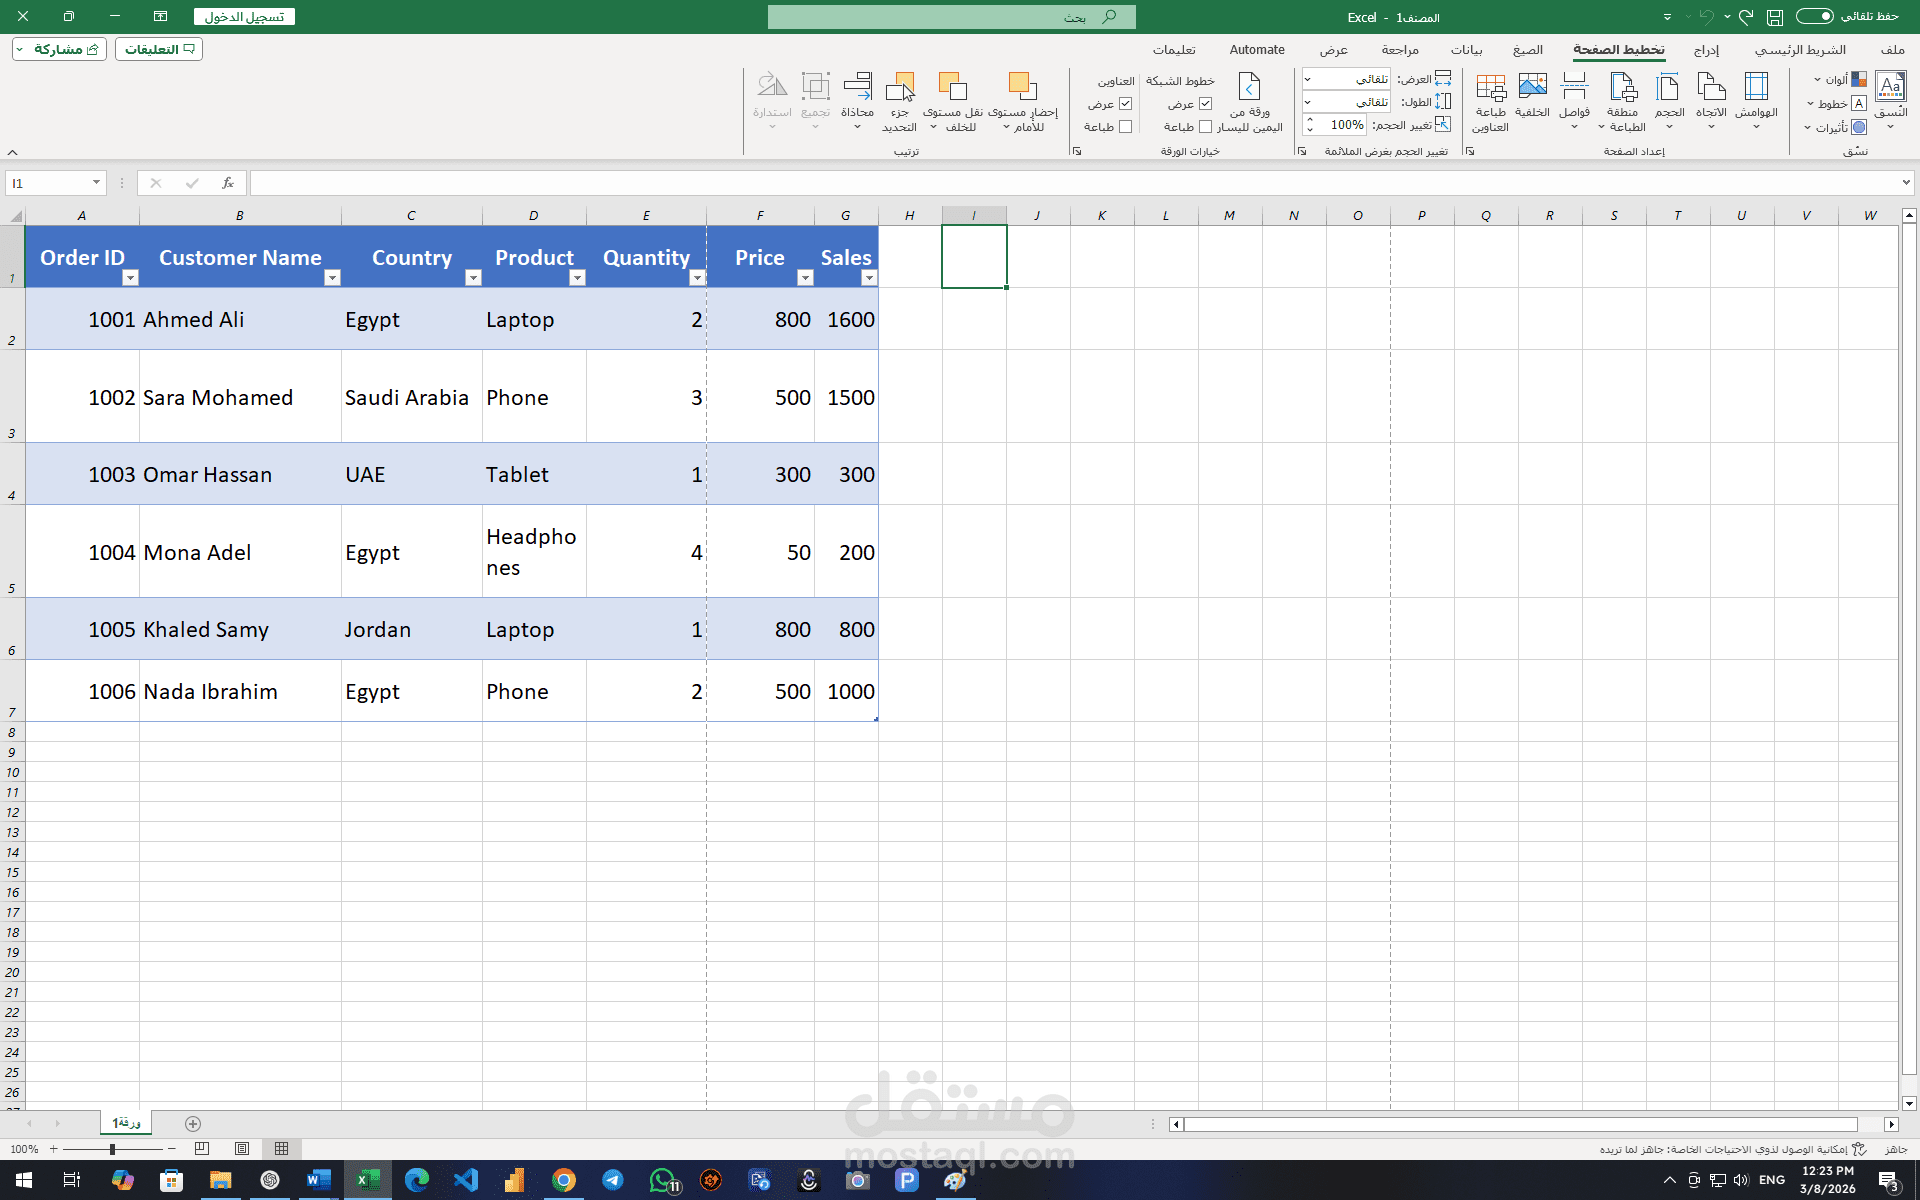This screenshot has width=1920, height=1200.
Task: Click the Redo arrow in title bar
Action: click(1746, 17)
